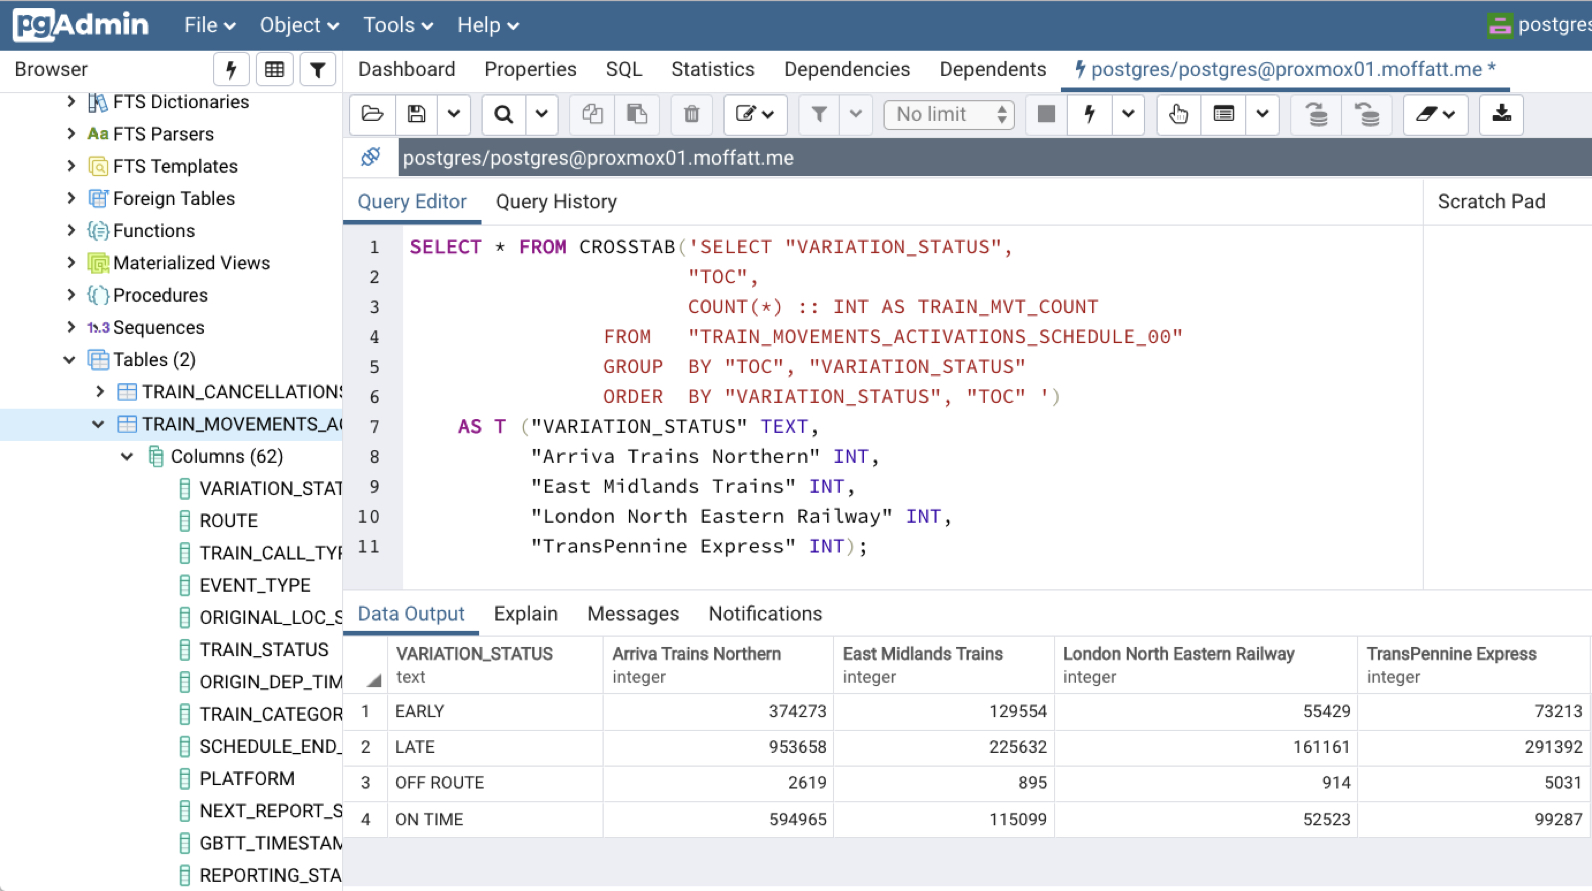This screenshot has height=891, width=1592.
Task: Click the Filter funnel icon in query toolbar
Action: (x=819, y=114)
